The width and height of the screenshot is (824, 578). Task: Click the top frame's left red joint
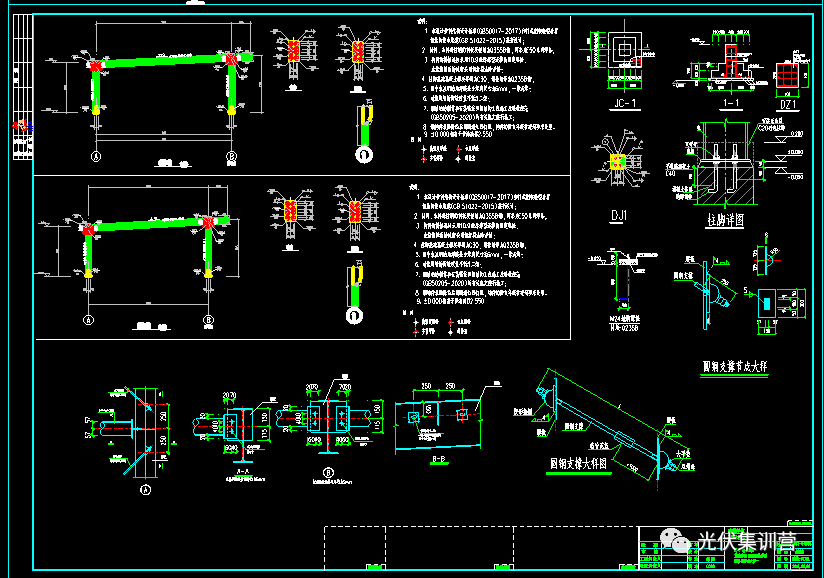click(96, 67)
